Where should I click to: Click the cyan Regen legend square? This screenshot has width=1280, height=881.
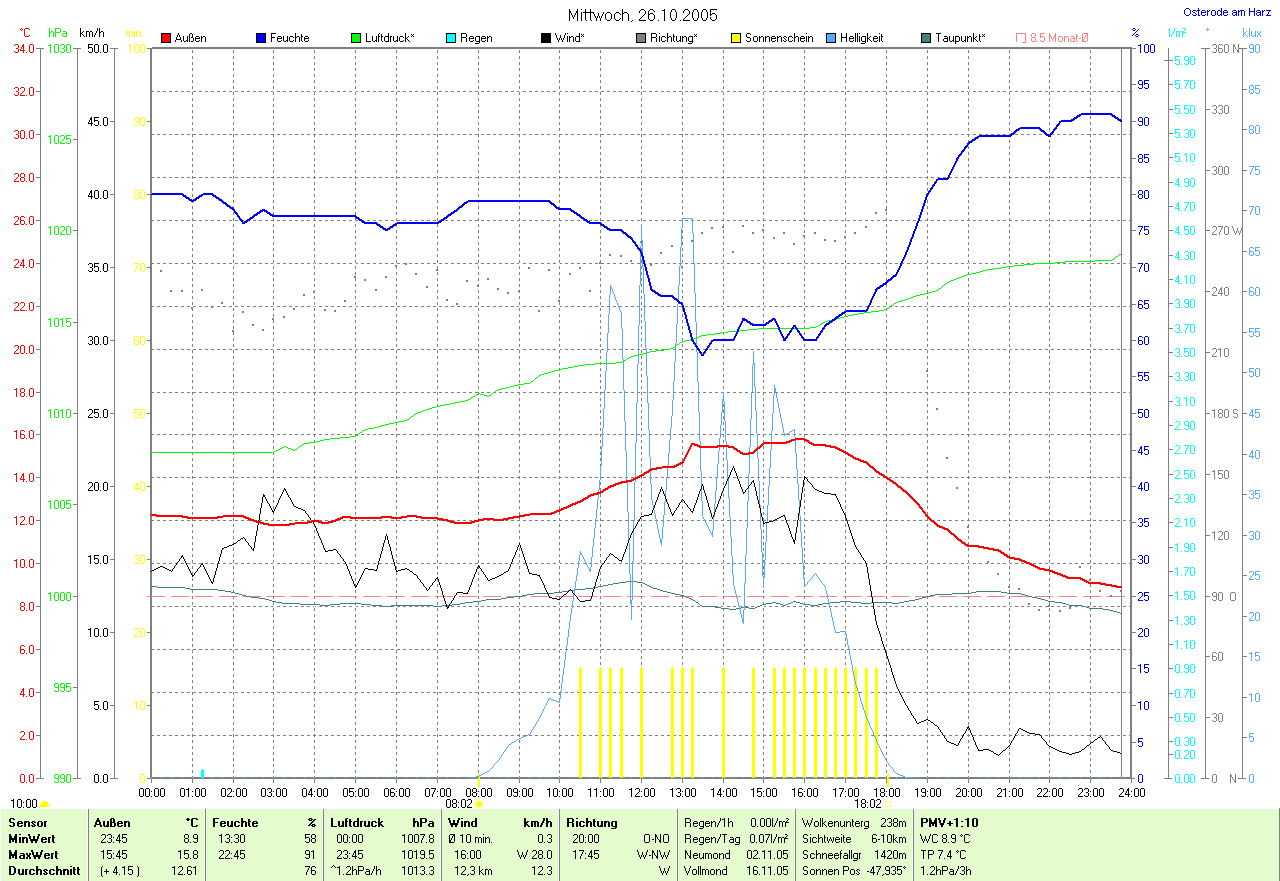(x=451, y=38)
